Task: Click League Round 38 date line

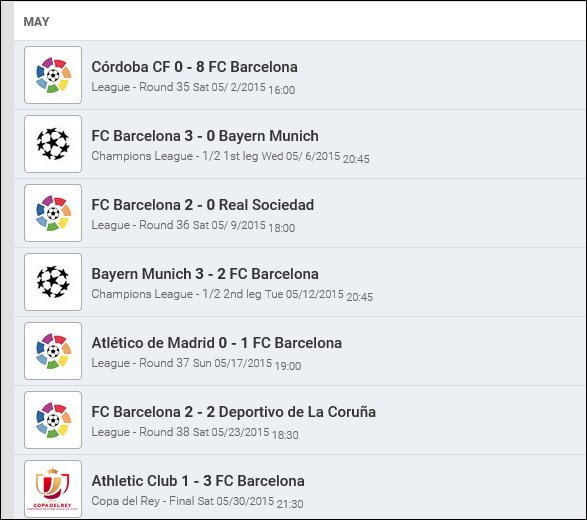Action: click(x=195, y=433)
